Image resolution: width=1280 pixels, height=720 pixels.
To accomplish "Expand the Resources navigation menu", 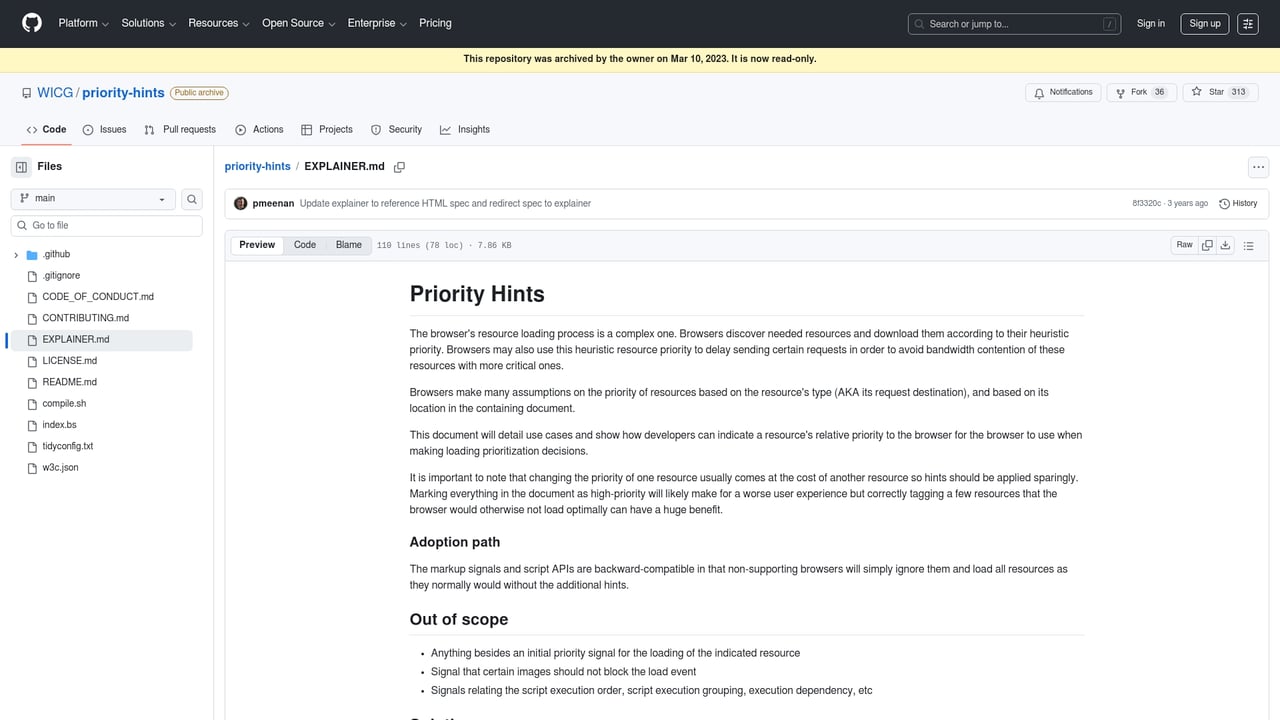I will pyautogui.click(x=217, y=23).
